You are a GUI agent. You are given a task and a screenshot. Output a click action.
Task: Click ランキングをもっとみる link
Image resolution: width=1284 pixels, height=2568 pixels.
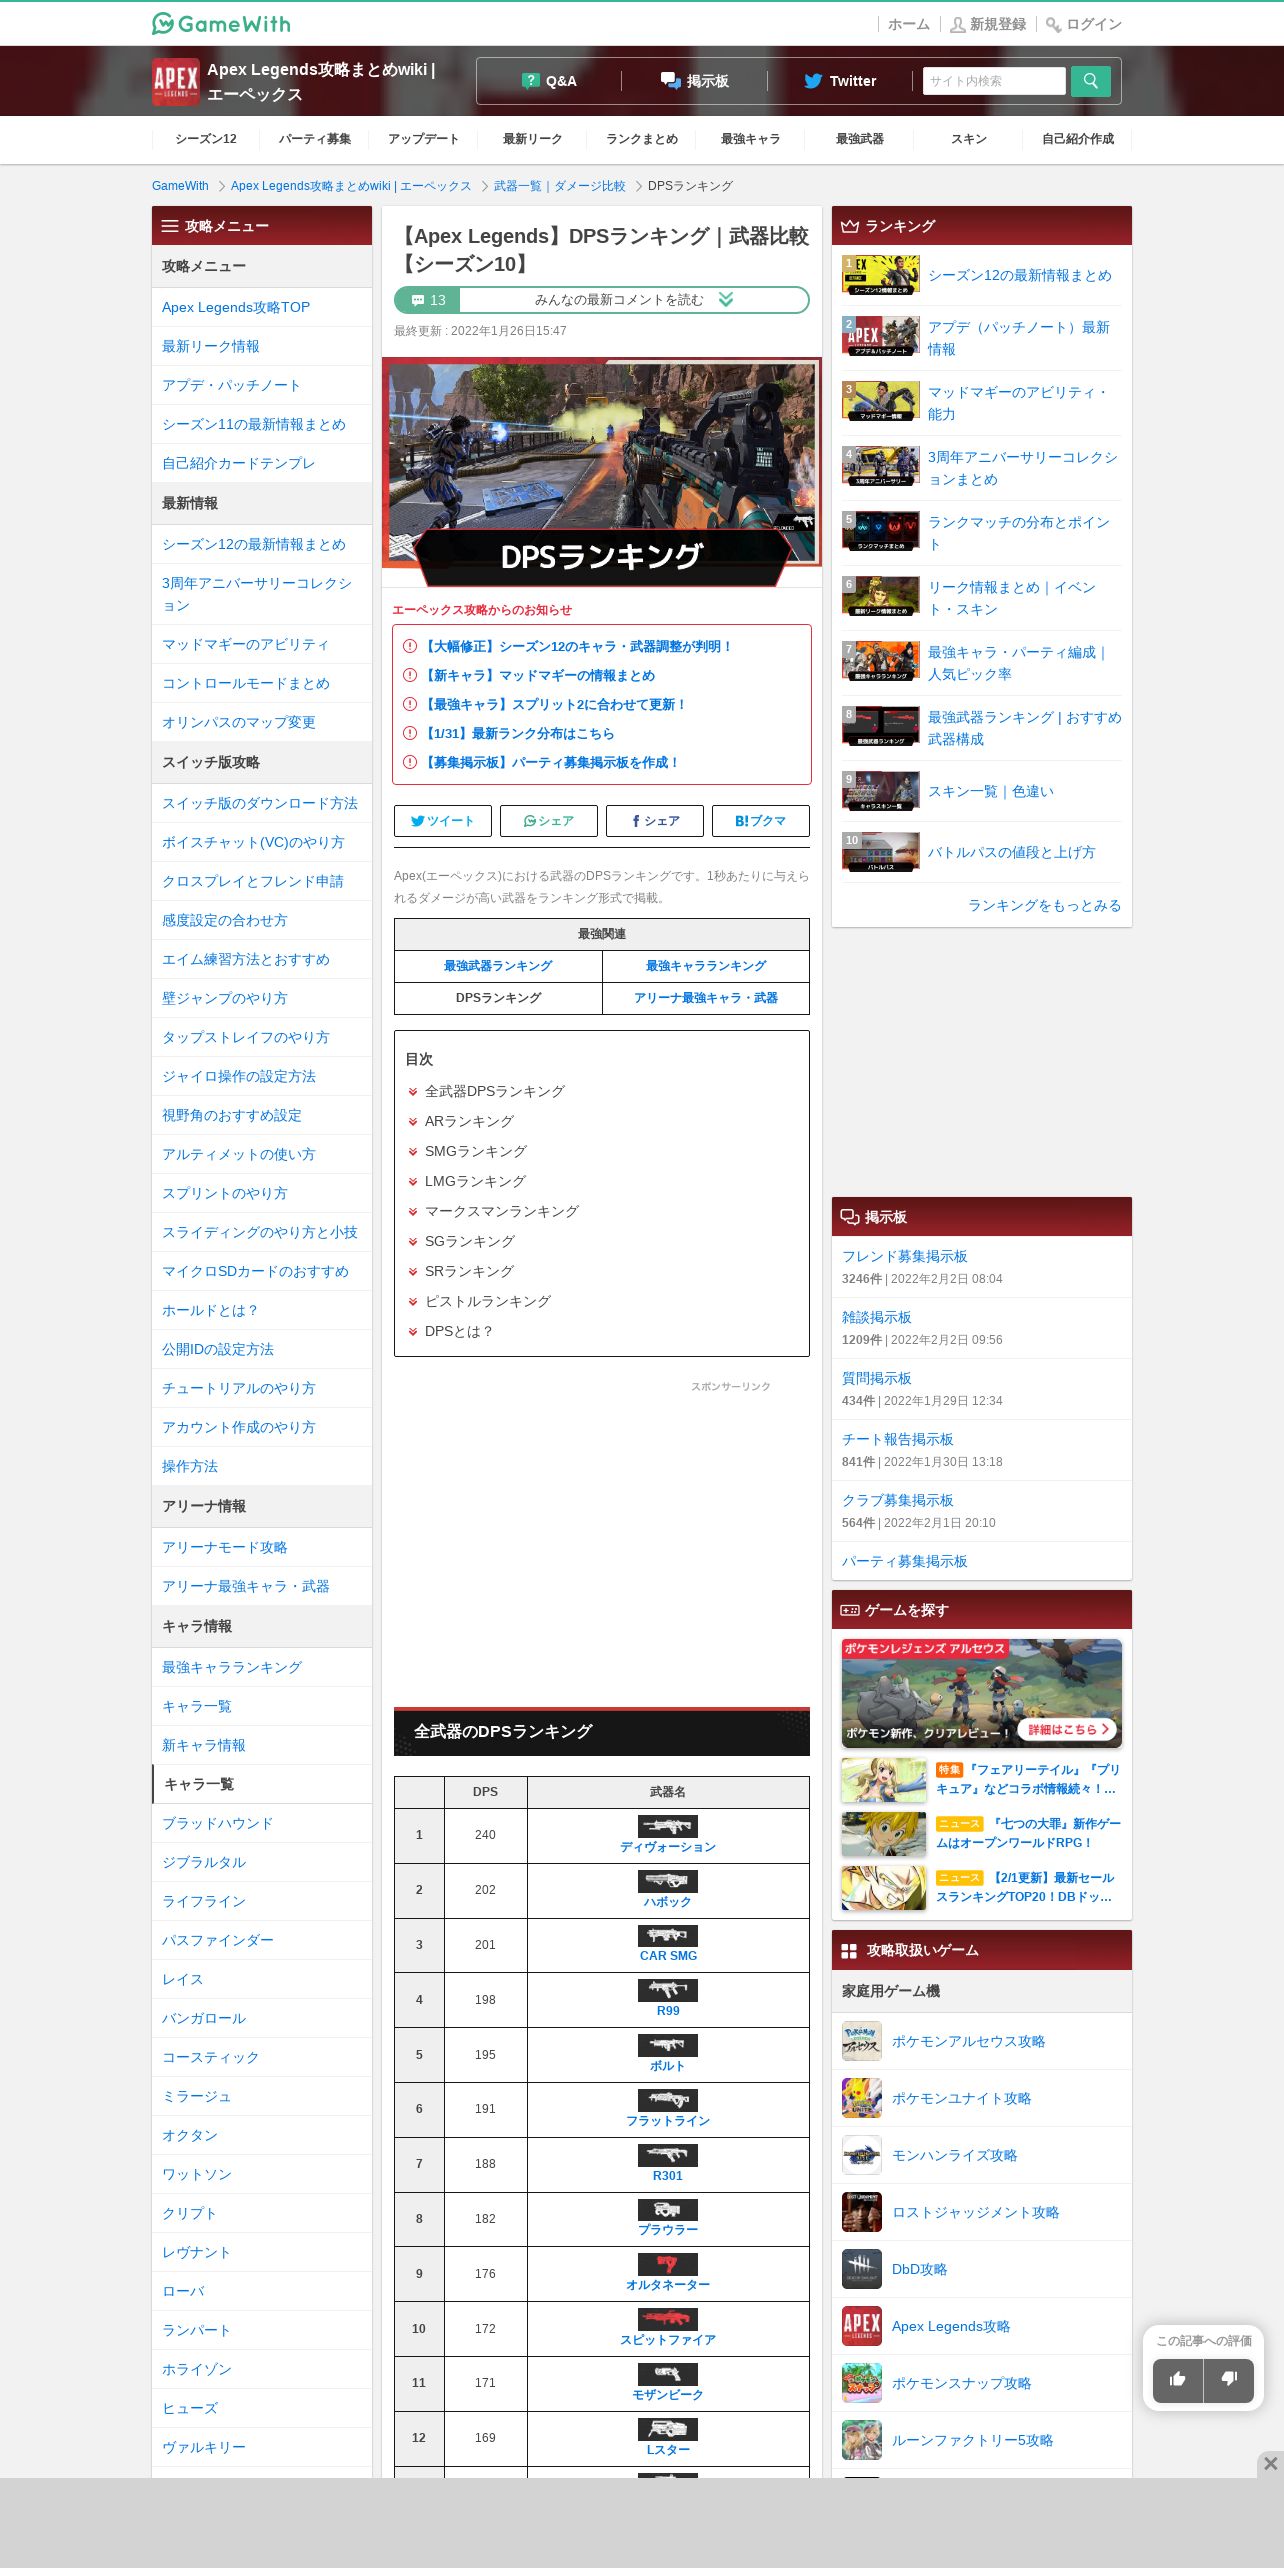pyautogui.click(x=1044, y=905)
